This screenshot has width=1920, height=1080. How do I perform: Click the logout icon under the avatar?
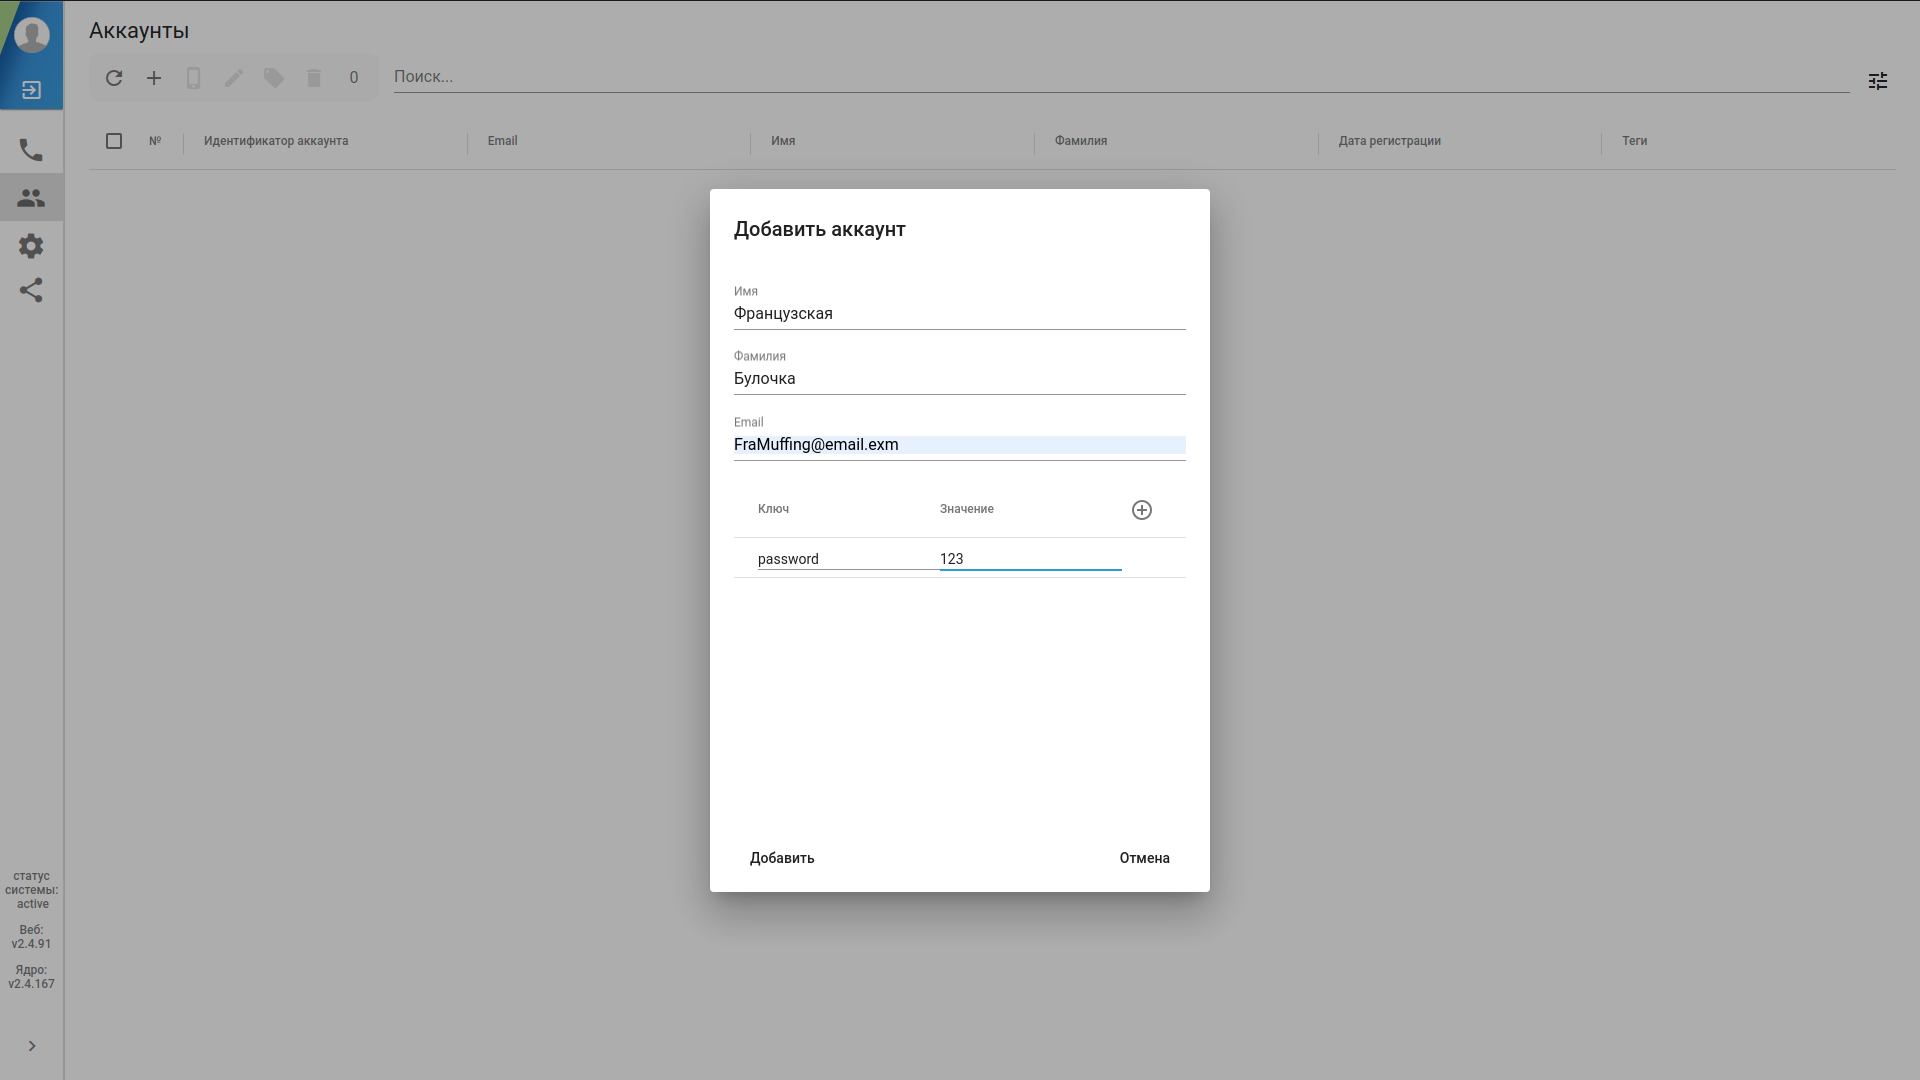pyautogui.click(x=31, y=90)
